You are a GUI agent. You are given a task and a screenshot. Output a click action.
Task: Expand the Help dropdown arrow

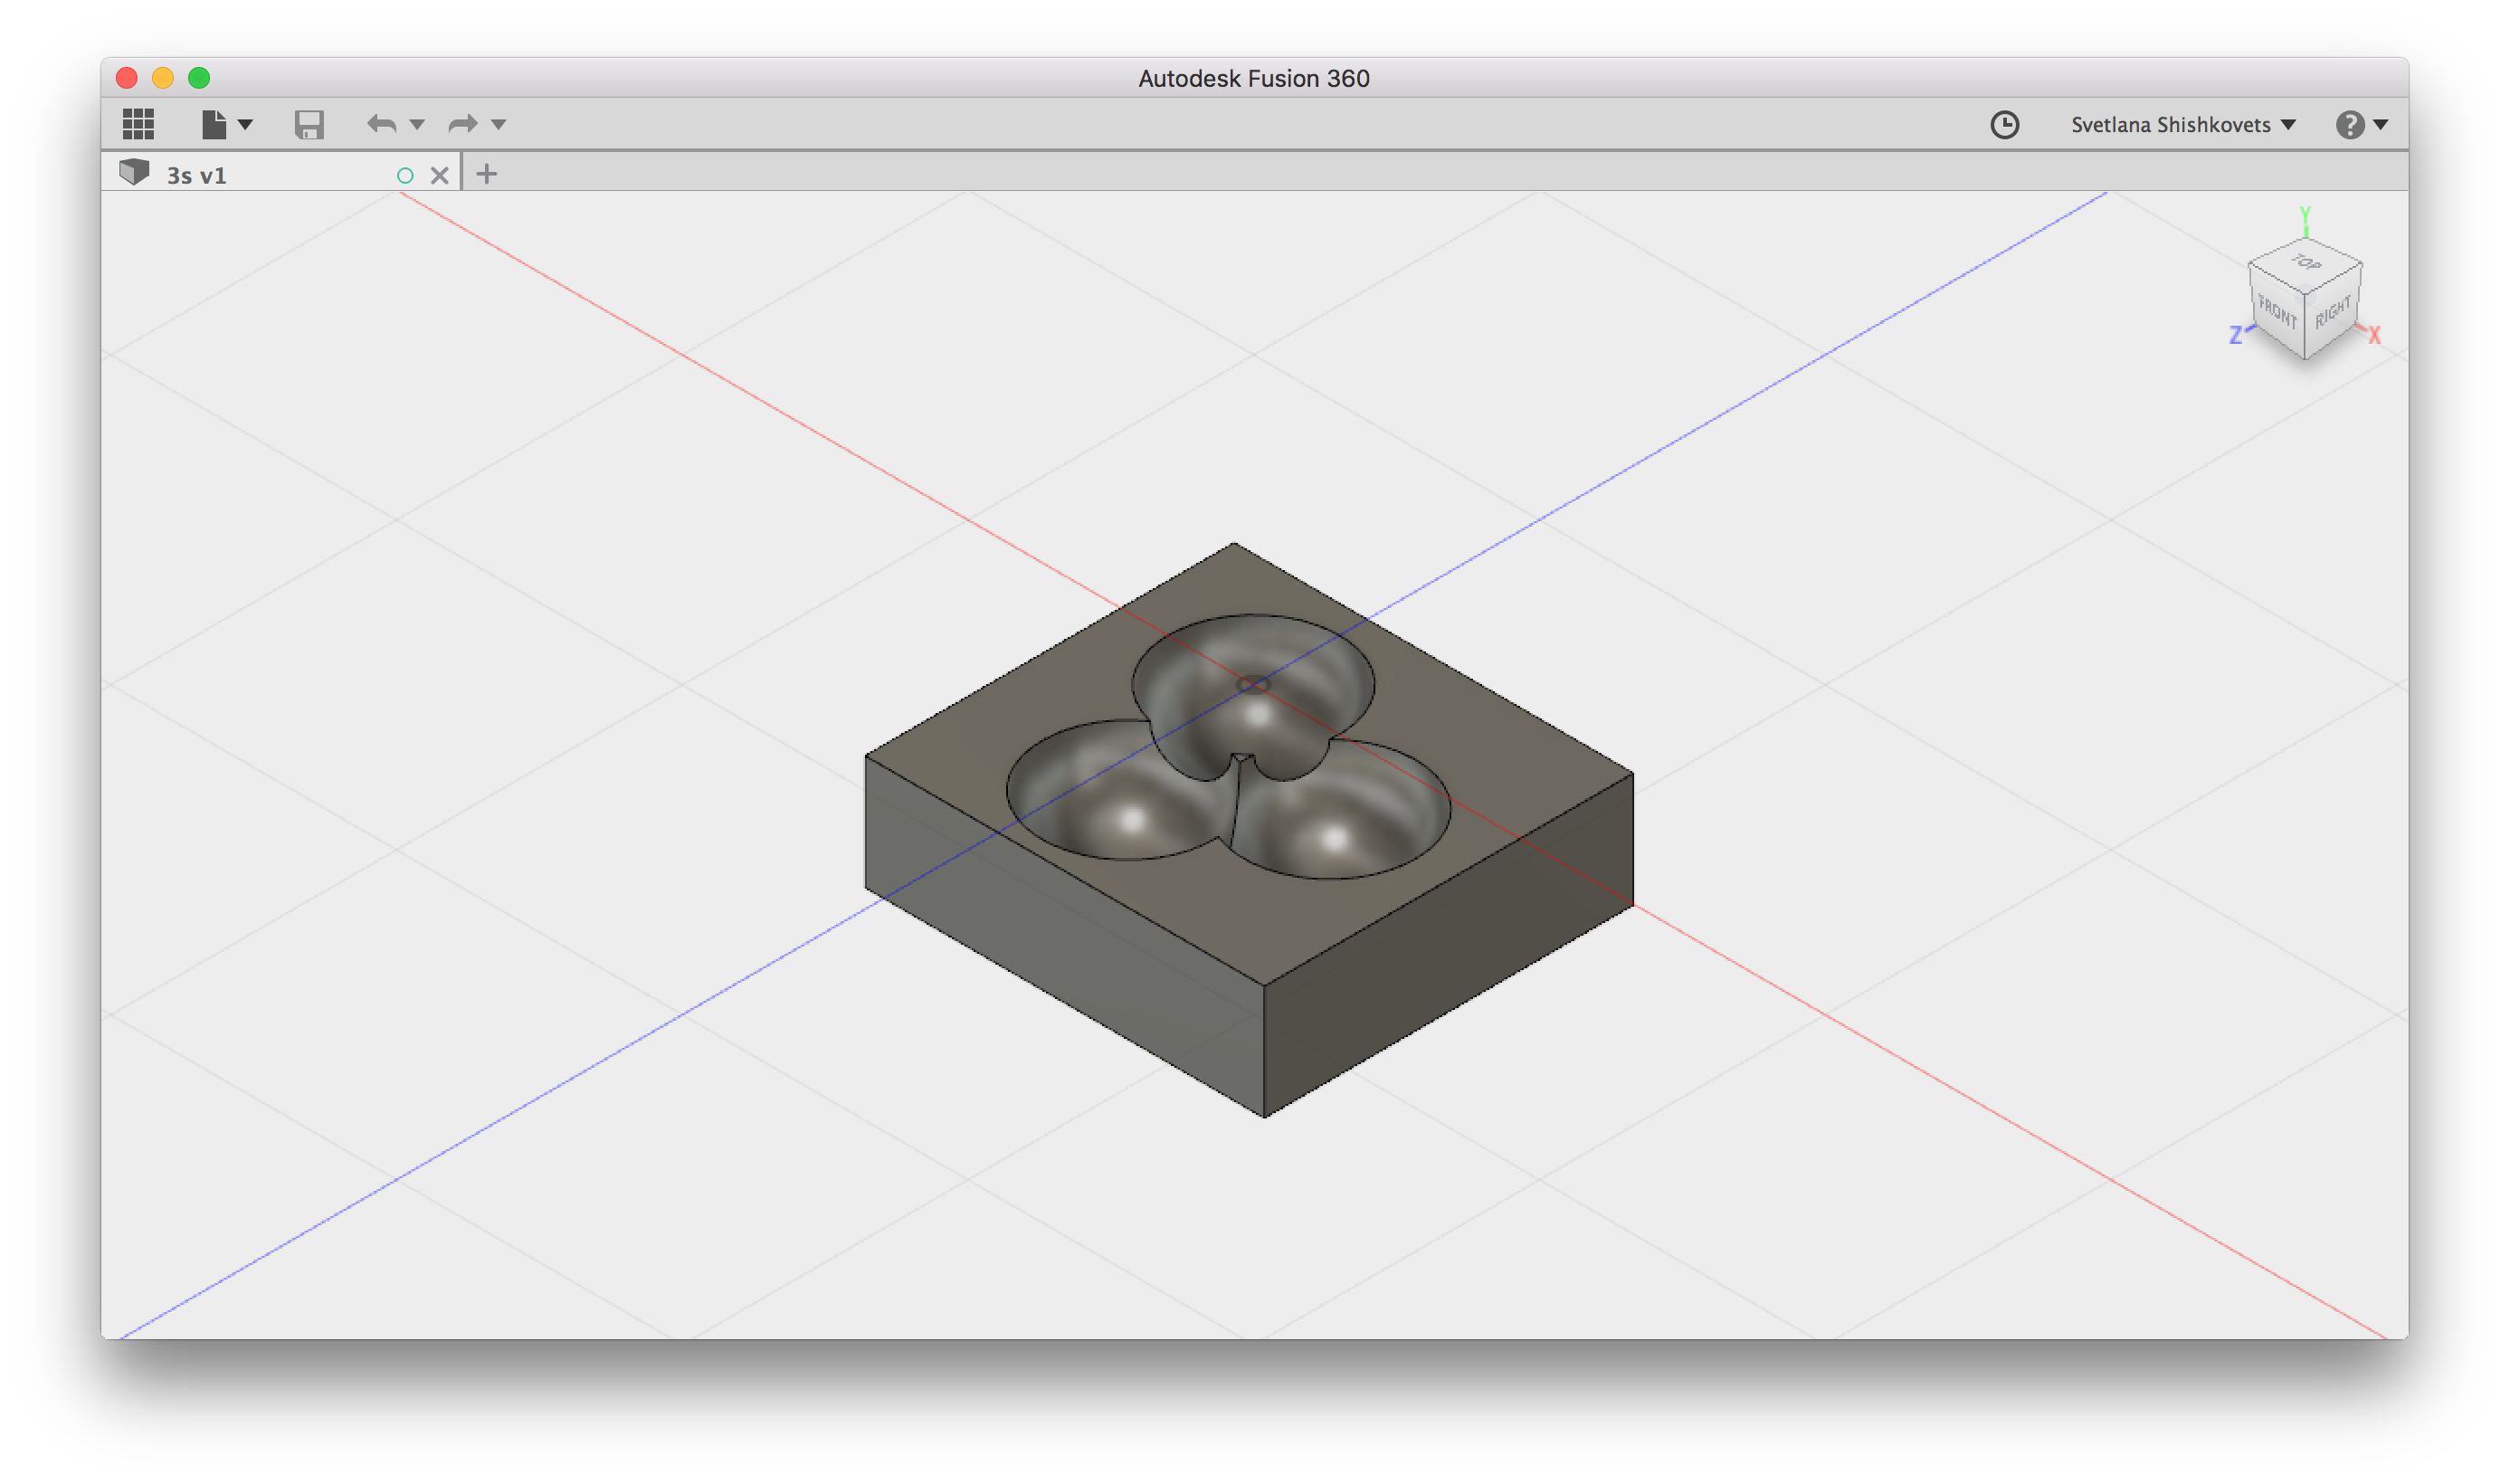pos(2381,125)
